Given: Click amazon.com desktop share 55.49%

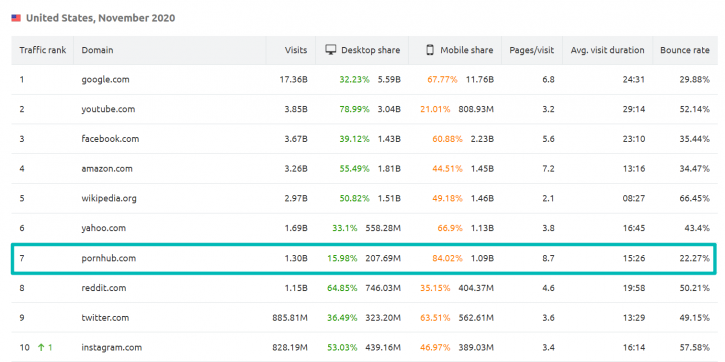Looking at the screenshot, I should 355,168.
